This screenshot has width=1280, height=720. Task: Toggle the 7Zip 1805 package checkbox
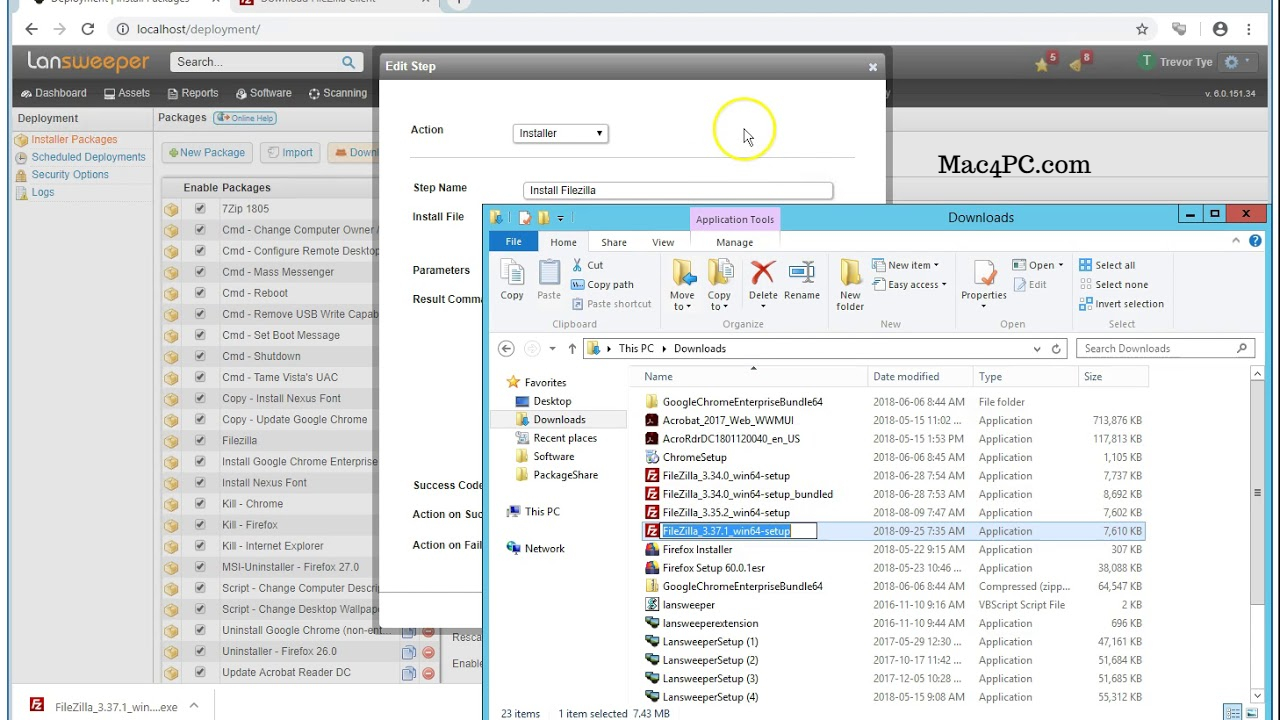200,209
